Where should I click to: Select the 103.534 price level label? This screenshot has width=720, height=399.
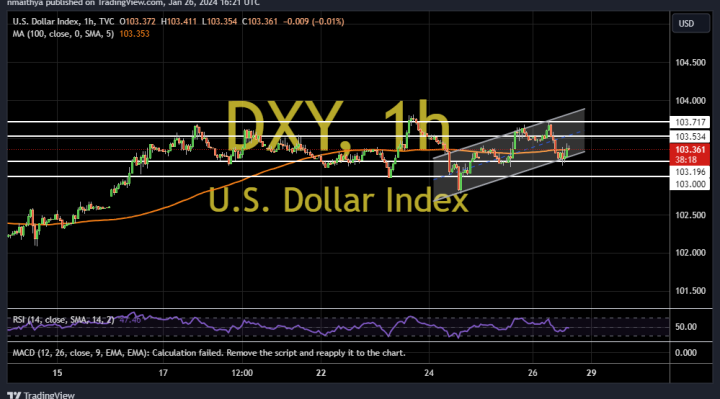click(690, 136)
